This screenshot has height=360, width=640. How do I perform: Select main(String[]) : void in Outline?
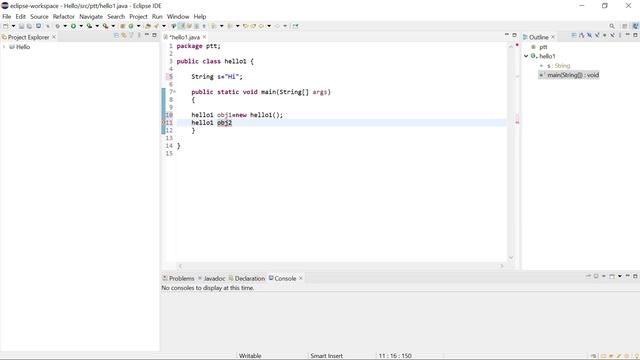coord(573,75)
